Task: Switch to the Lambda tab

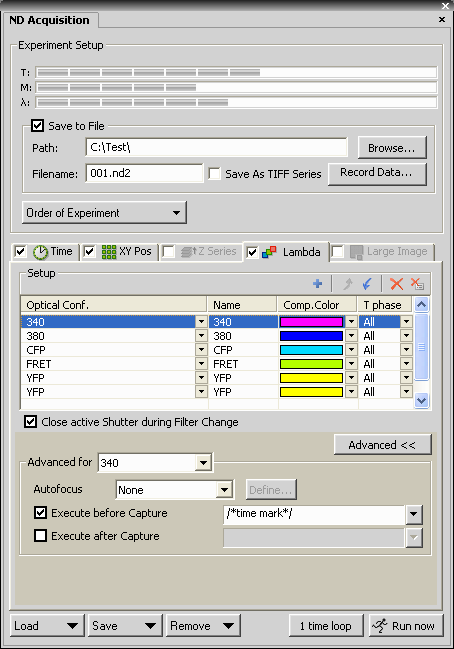Action: coord(286,252)
